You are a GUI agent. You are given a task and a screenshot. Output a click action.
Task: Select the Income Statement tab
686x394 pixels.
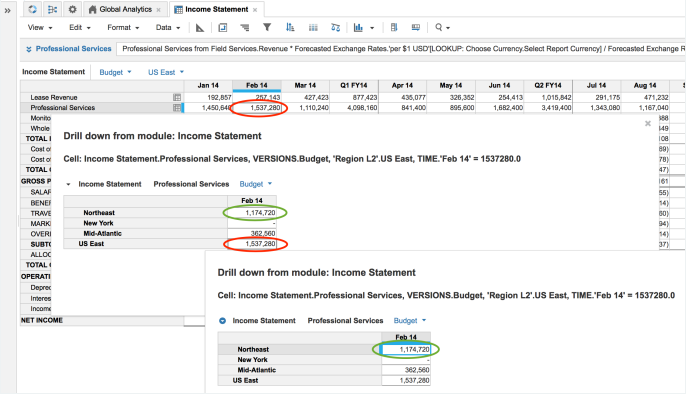click(x=217, y=9)
